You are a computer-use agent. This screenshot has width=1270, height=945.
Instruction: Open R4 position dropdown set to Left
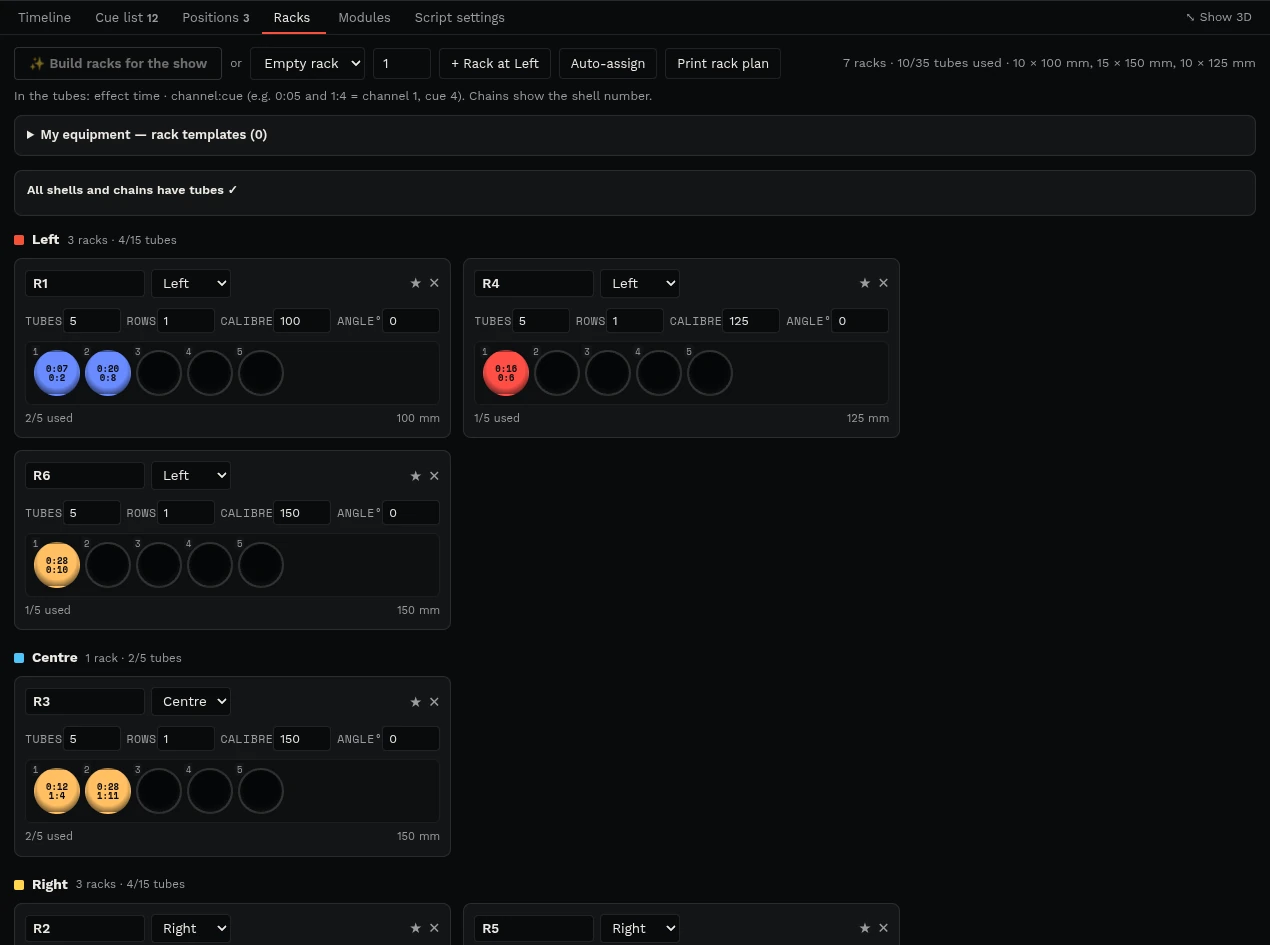coord(639,283)
